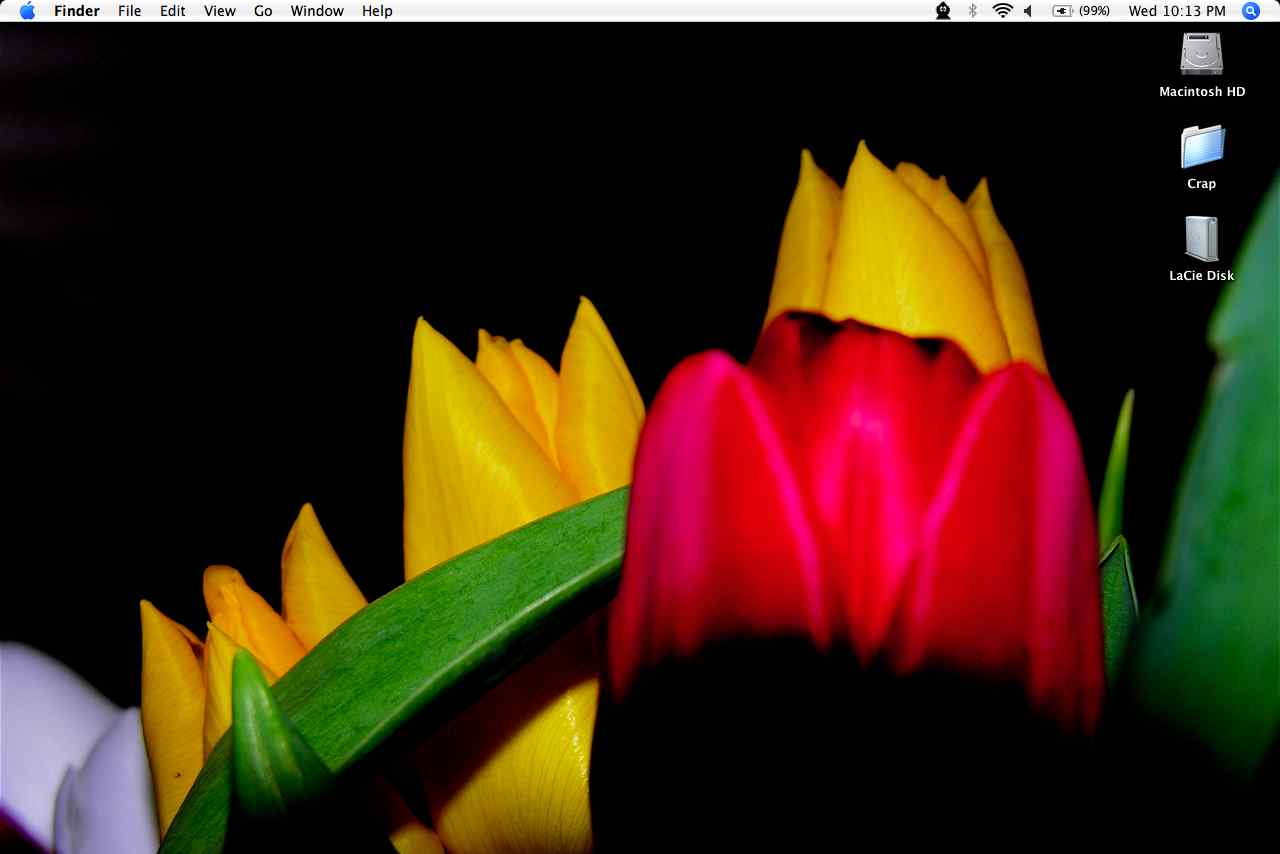
Task: Open the Bluetooth status menu
Action: tap(972, 11)
